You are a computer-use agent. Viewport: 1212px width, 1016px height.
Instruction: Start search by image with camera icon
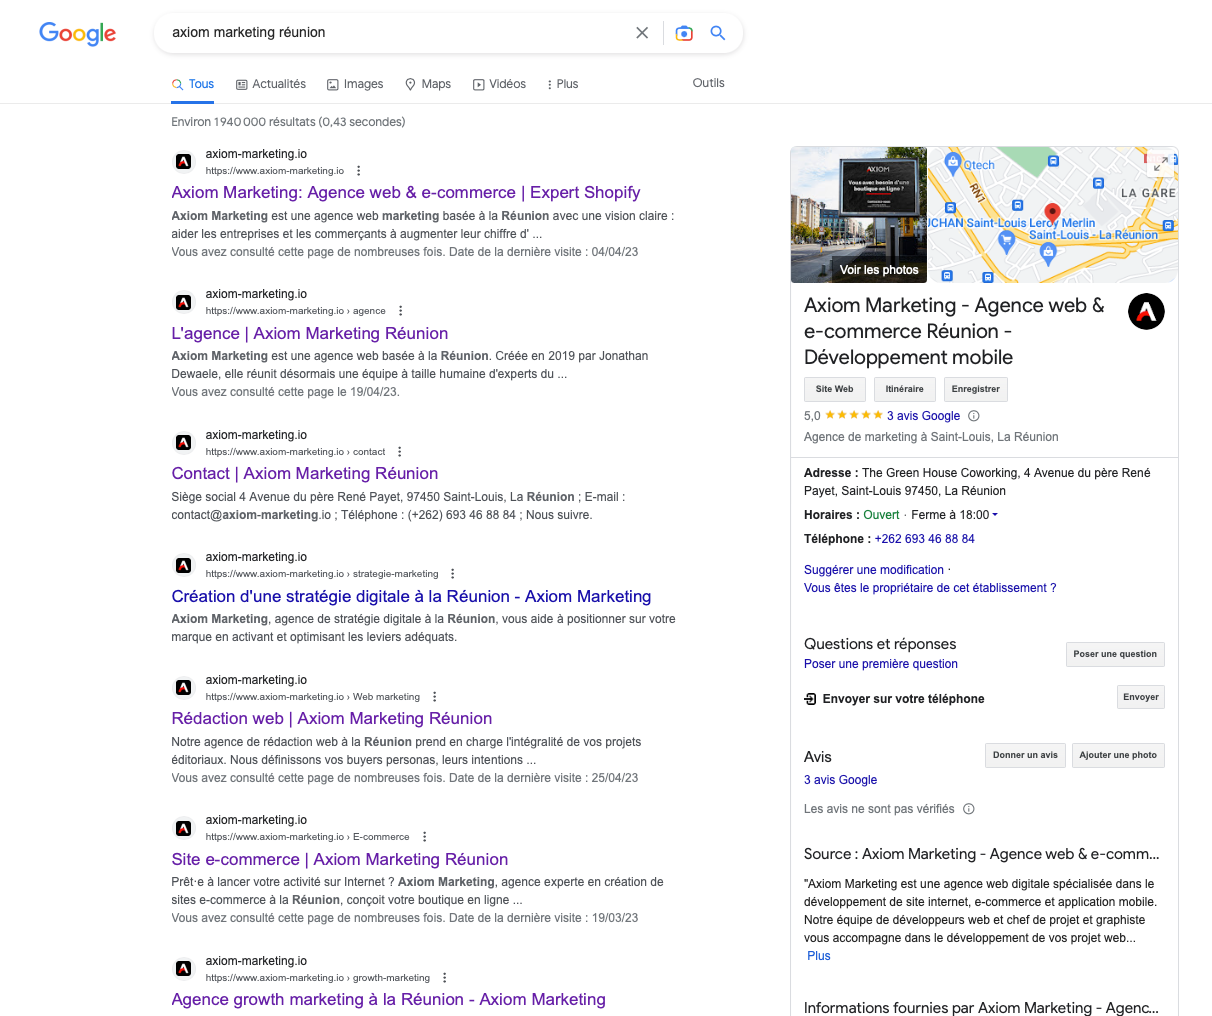point(684,33)
